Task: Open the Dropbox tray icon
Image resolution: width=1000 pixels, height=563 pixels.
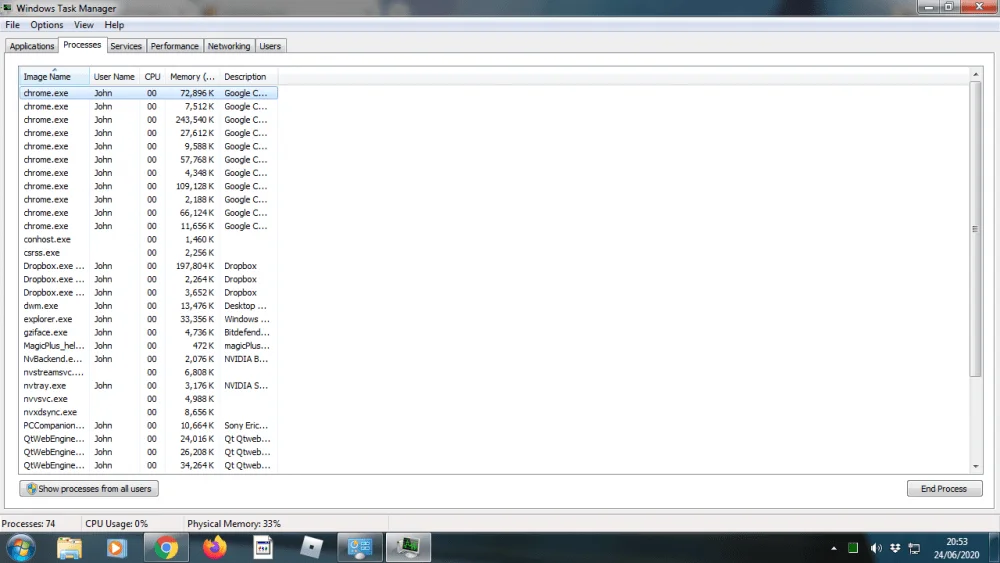Action: pyautogui.click(x=895, y=548)
